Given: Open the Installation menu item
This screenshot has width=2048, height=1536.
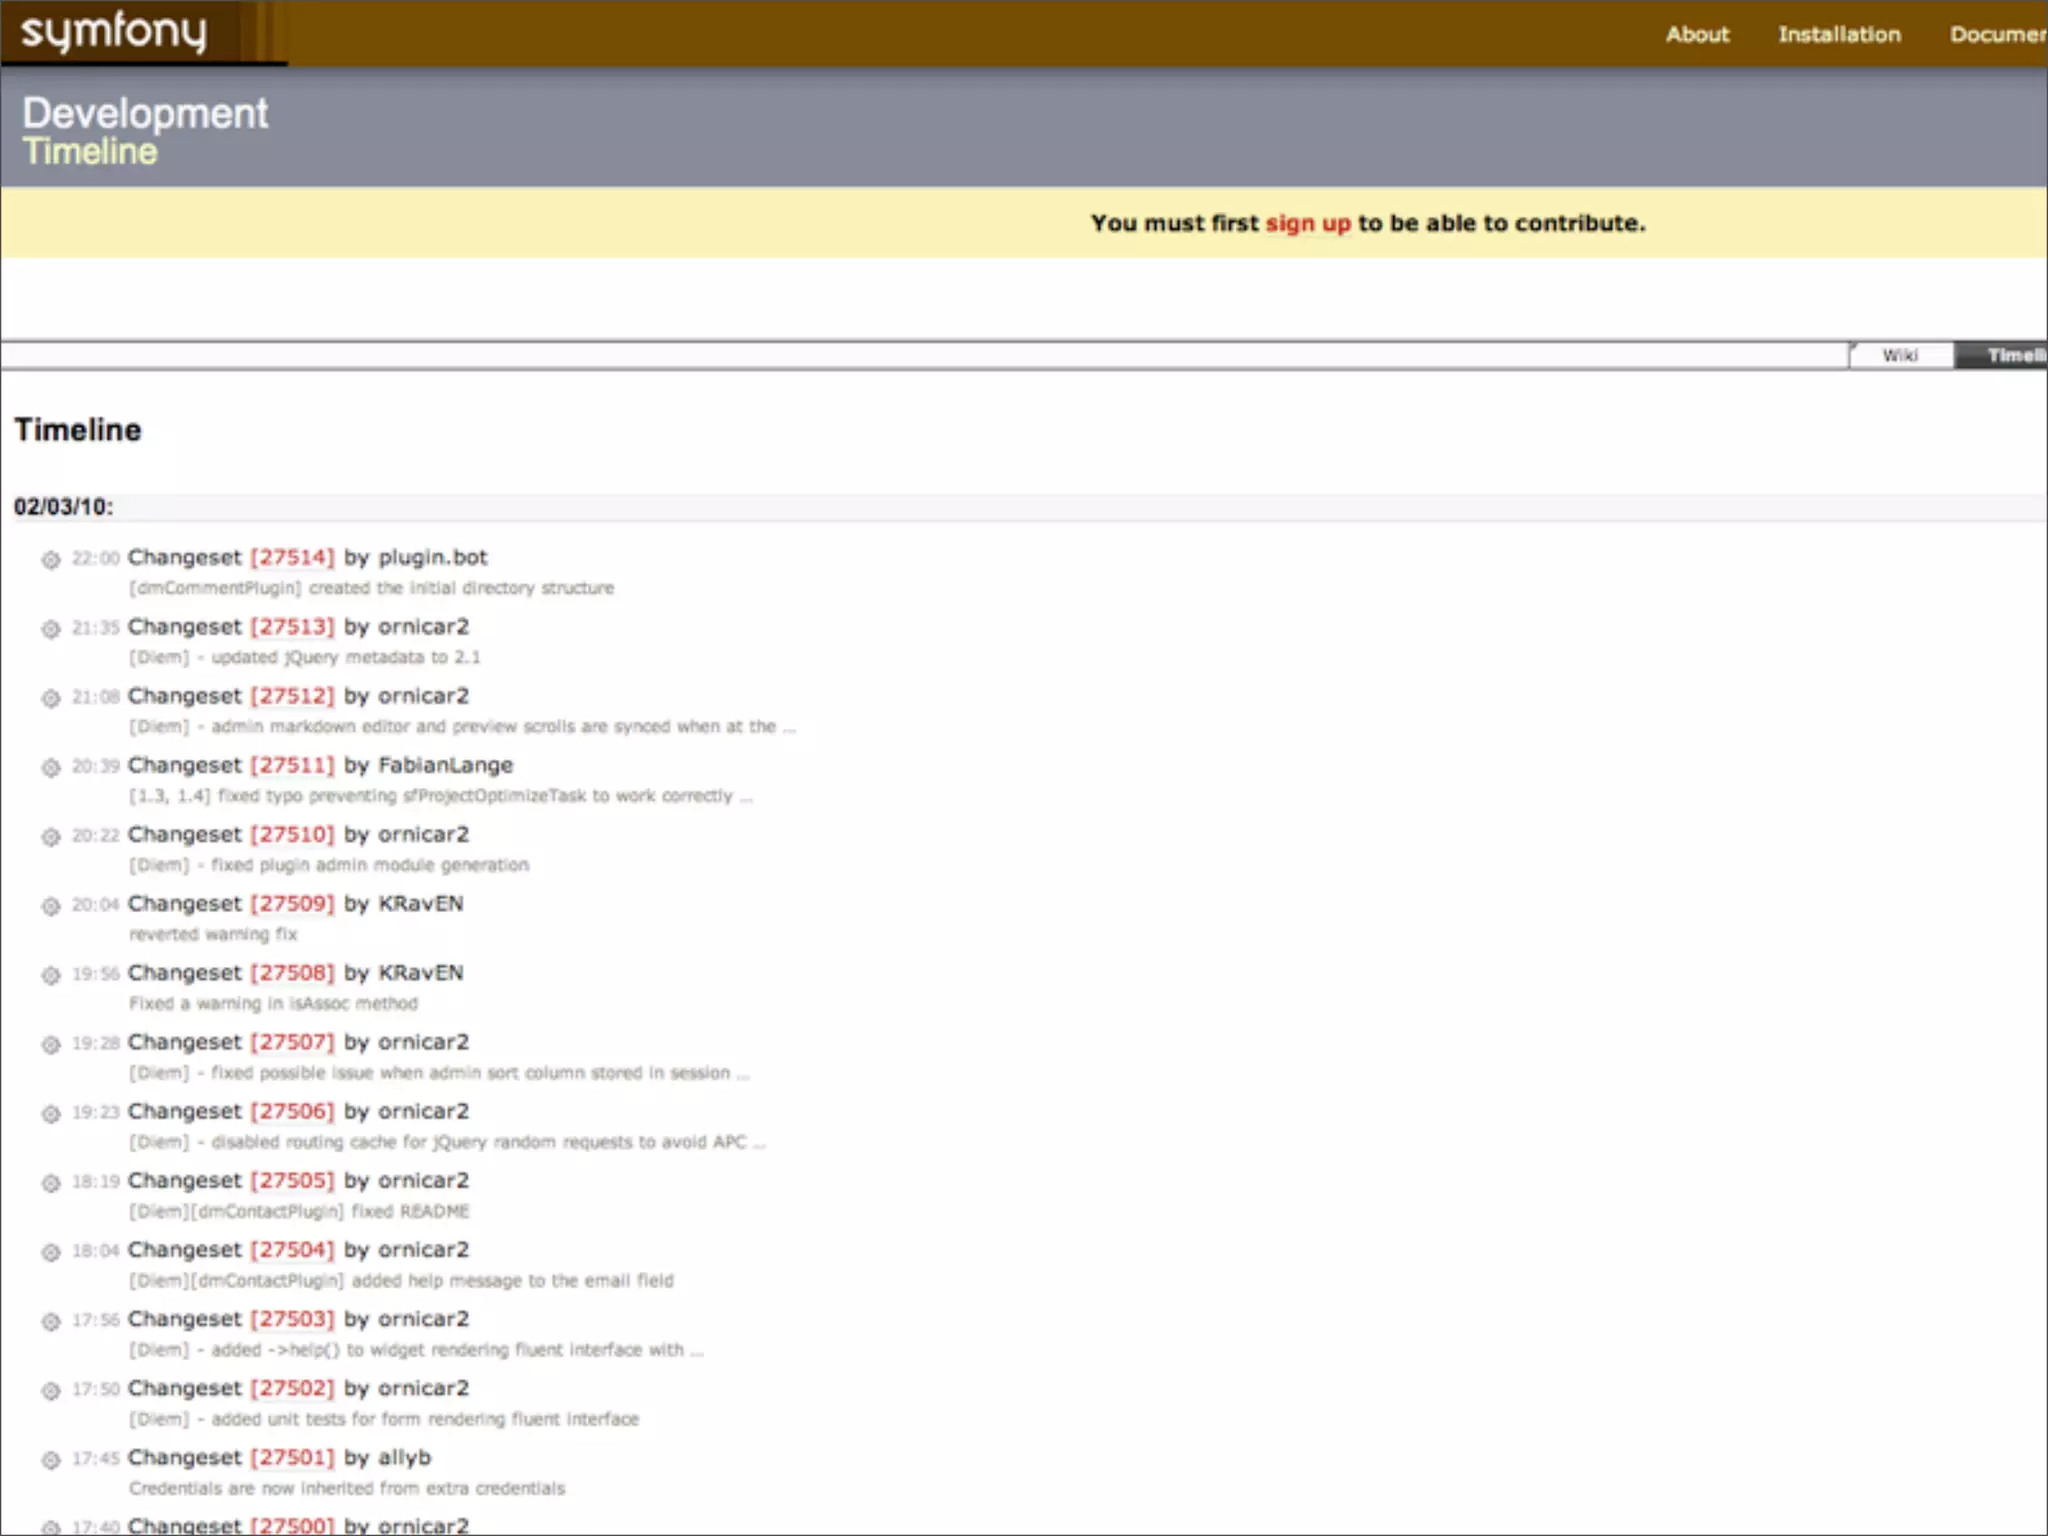Looking at the screenshot, I should click(x=1839, y=34).
